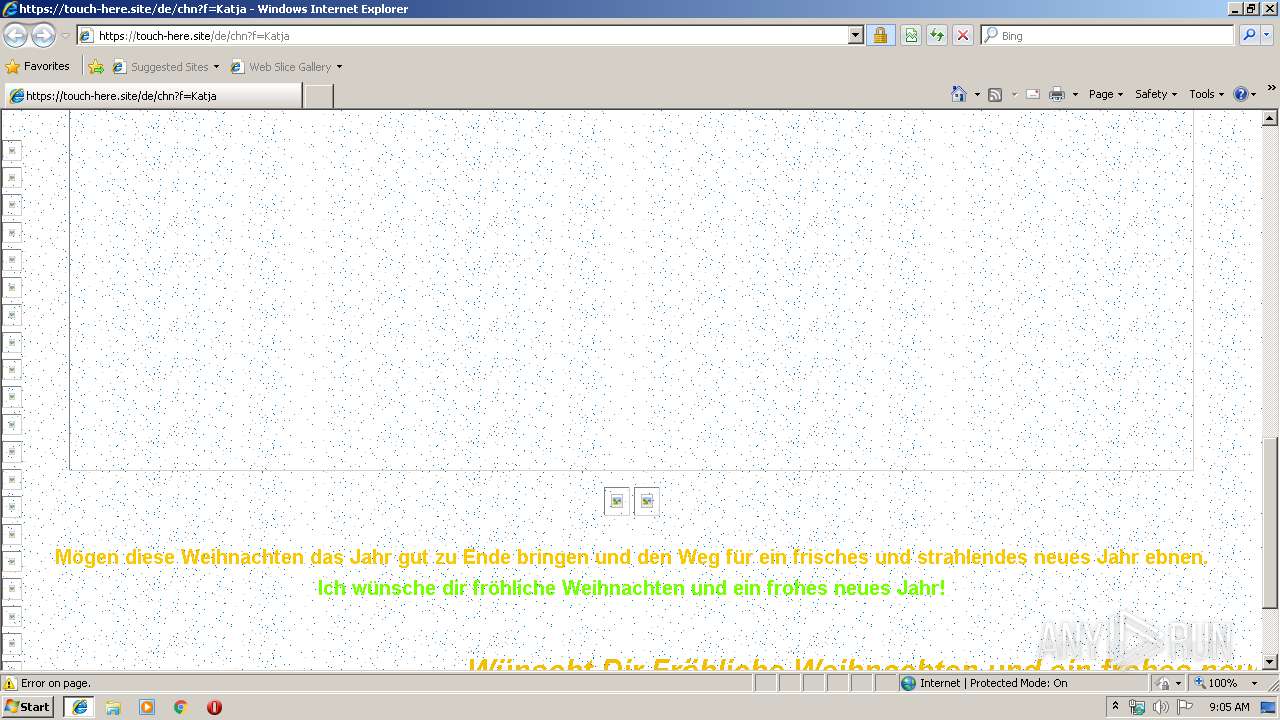Screen dimensions: 1280x720
Task: Click 'Error on page' warning icon
Action: coord(10,684)
